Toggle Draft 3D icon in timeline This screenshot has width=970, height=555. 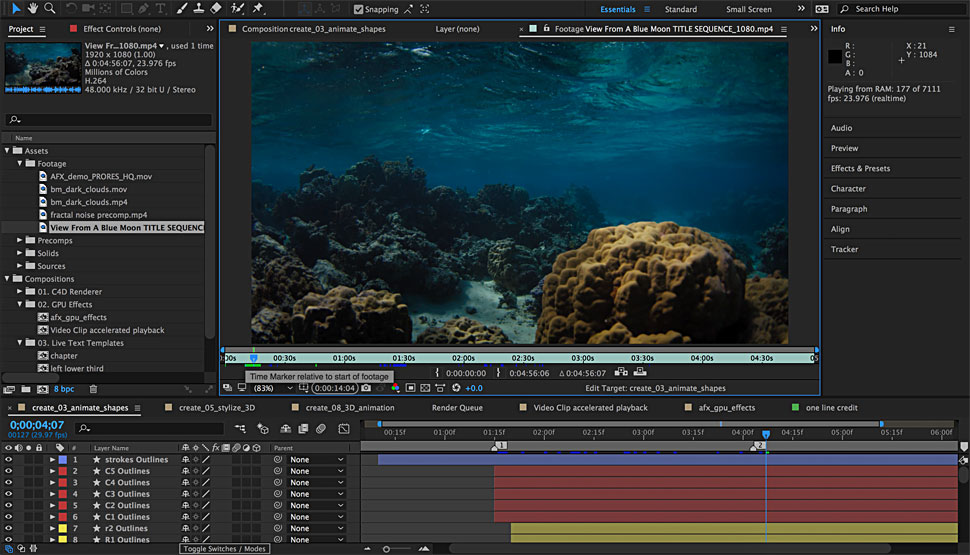tap(263, 428)
